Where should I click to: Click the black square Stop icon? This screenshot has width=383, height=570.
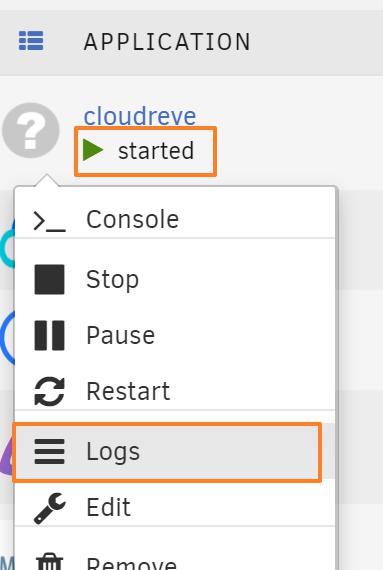(49, 279)
